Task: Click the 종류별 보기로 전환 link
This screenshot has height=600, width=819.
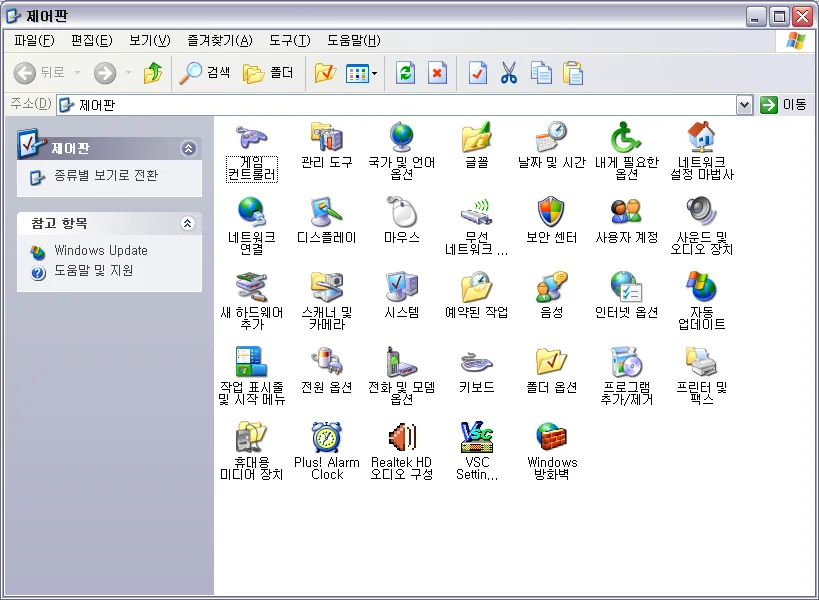Action: pos(106,175)
